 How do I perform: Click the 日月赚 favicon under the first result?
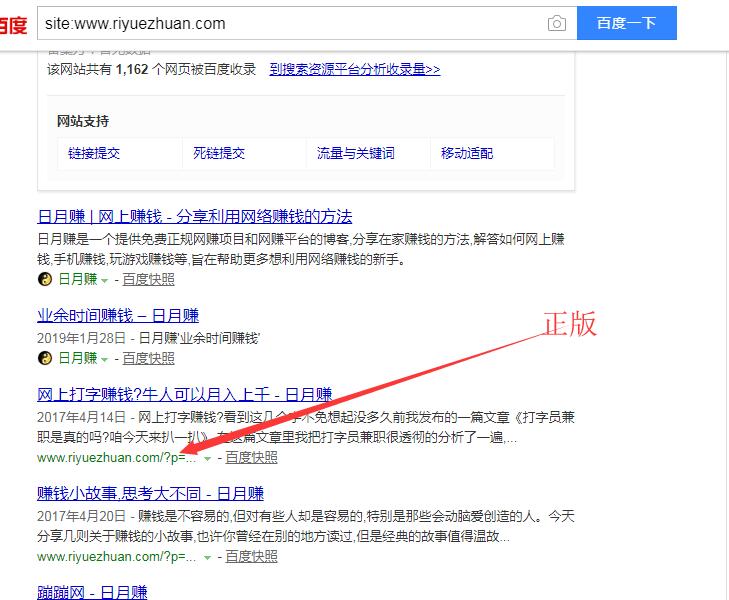pyautogui.click(x=45, y=279)
